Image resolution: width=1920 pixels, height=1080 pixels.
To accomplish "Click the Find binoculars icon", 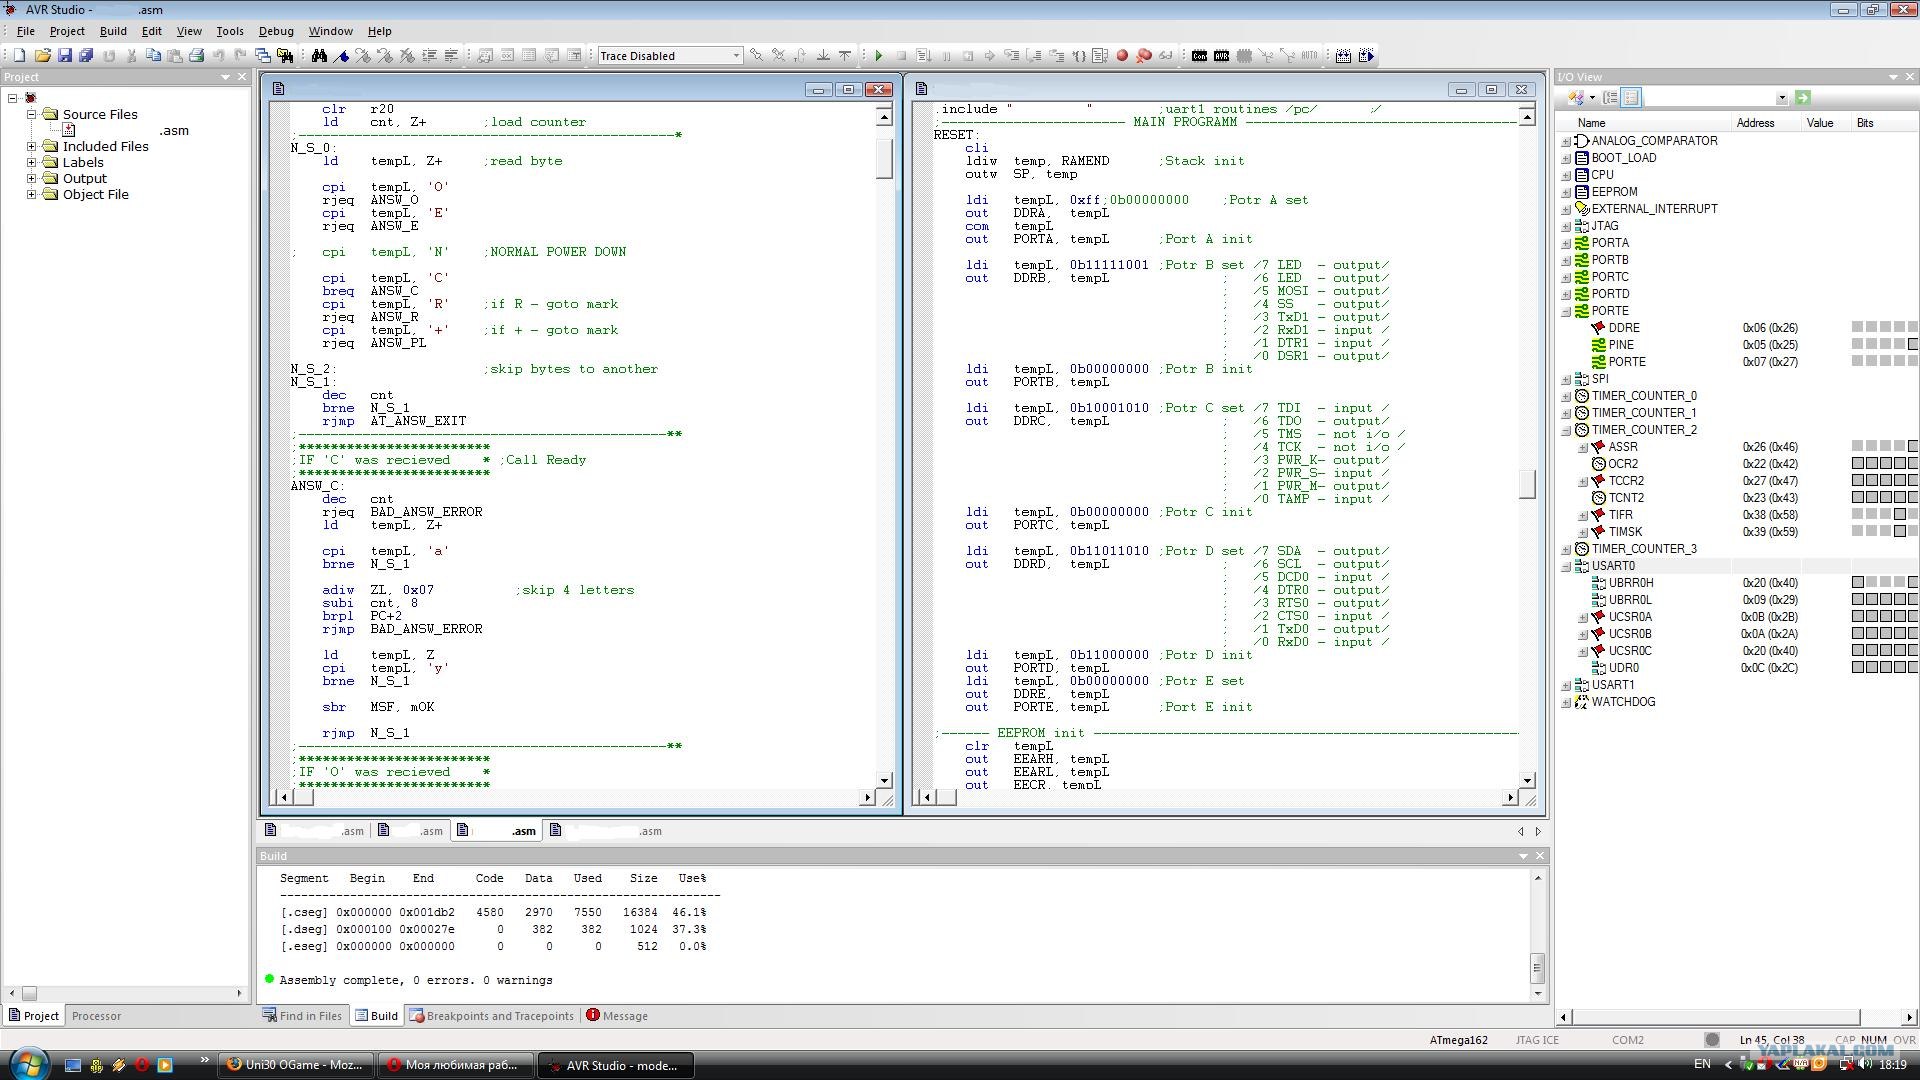I will 319,56.
